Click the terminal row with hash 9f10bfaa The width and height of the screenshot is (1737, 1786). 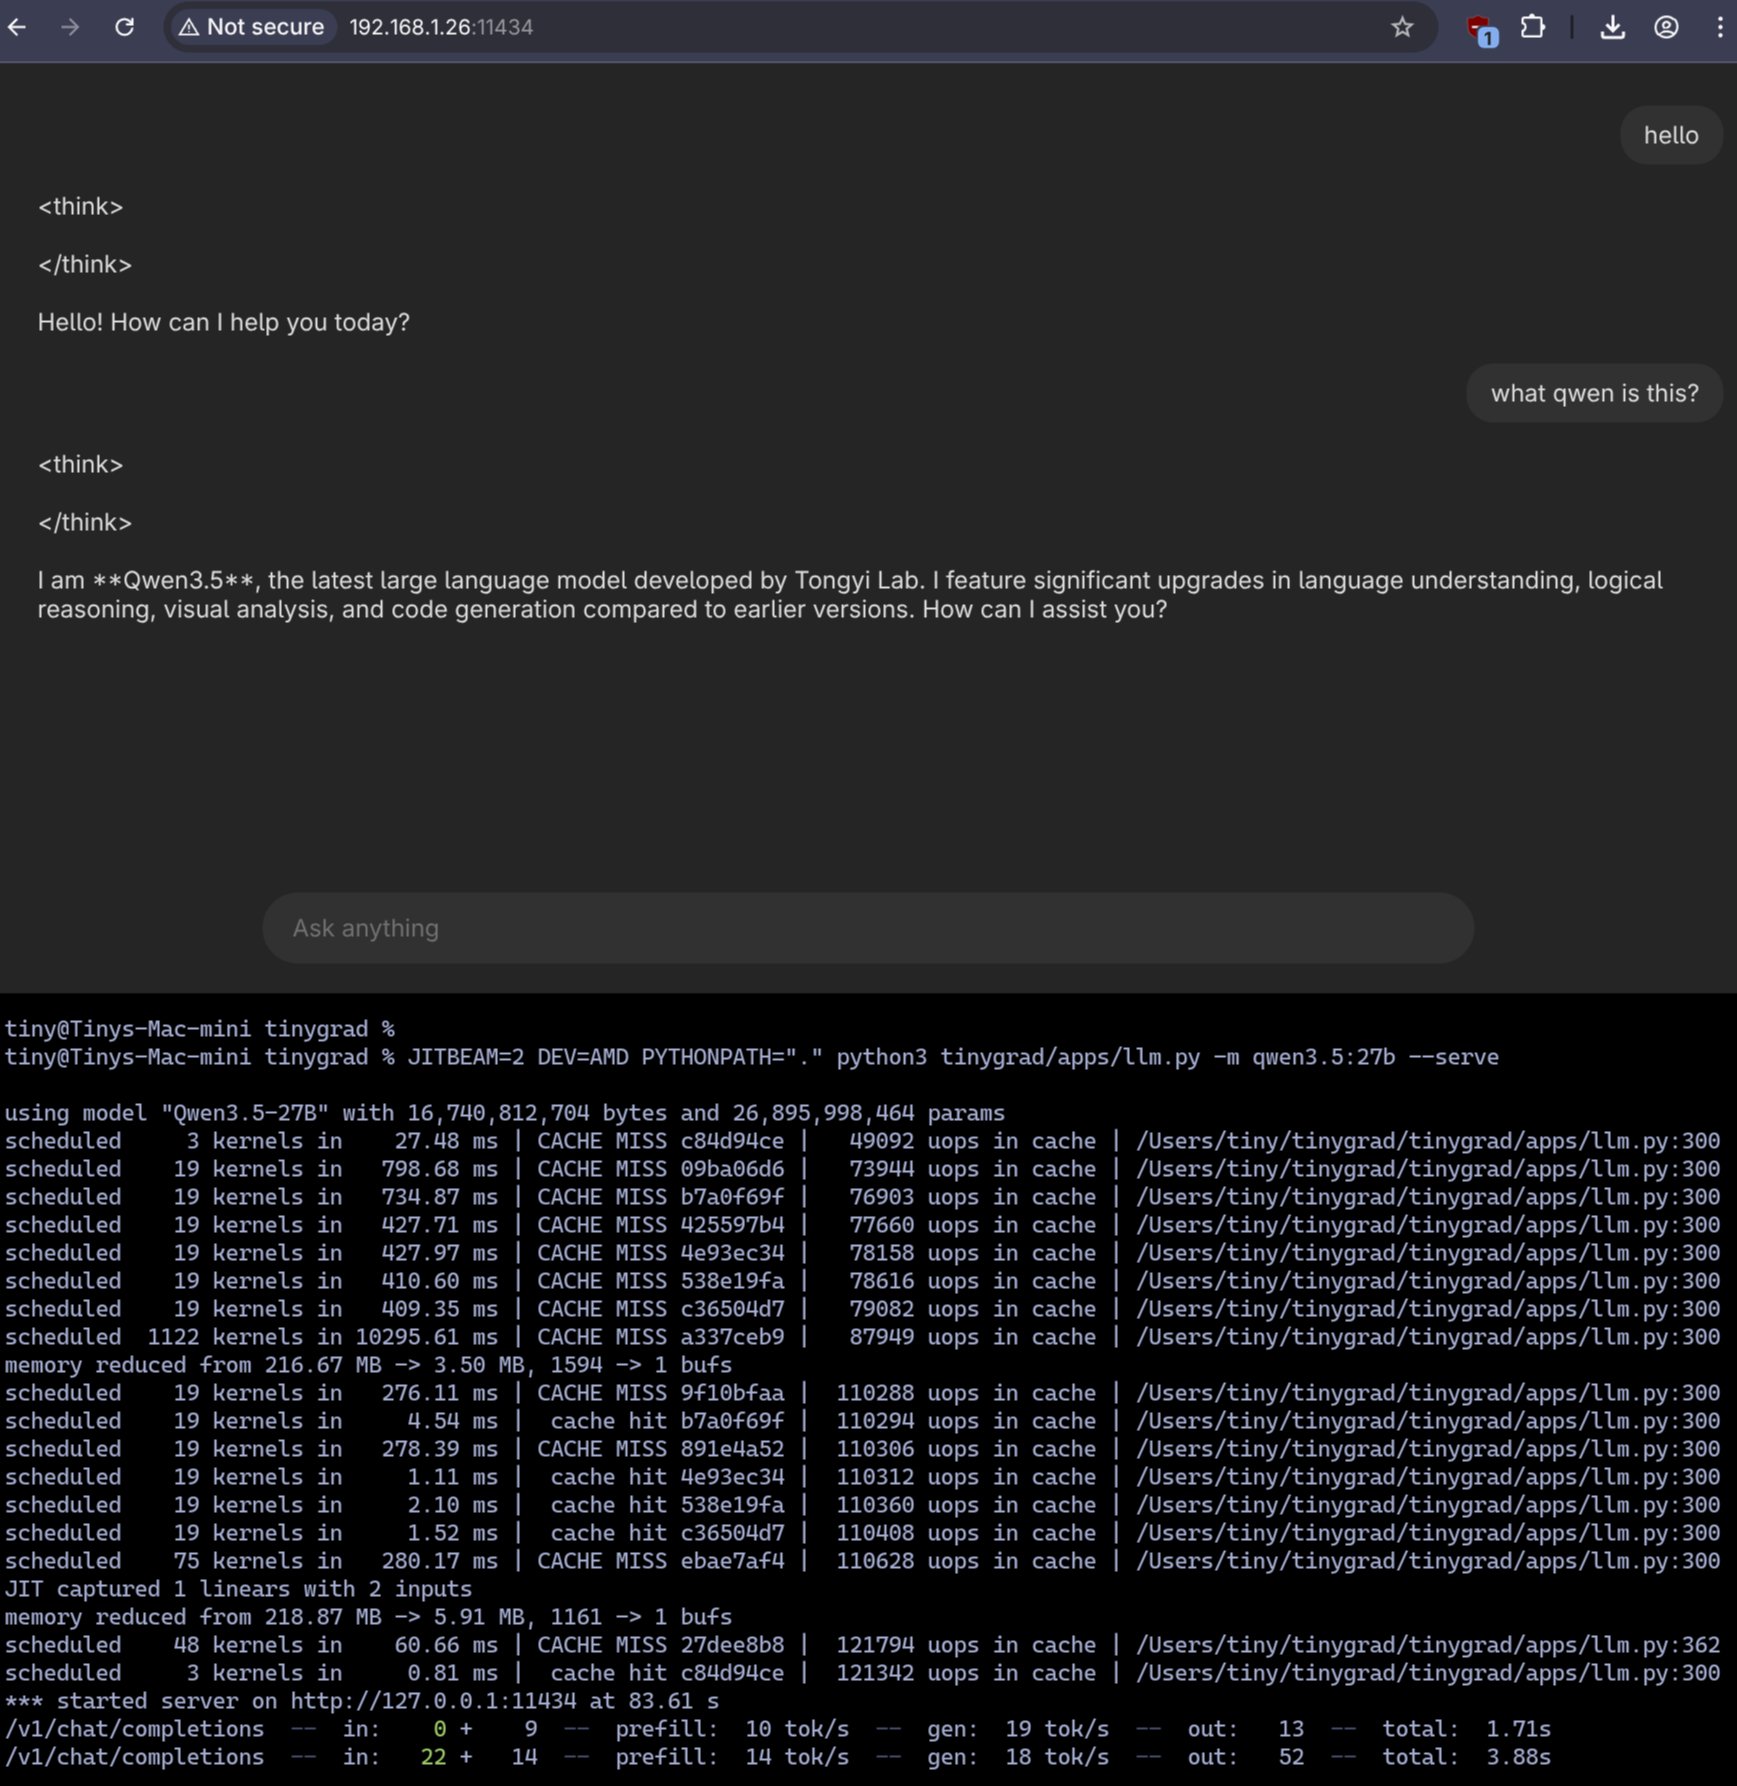coord(862,1393)
